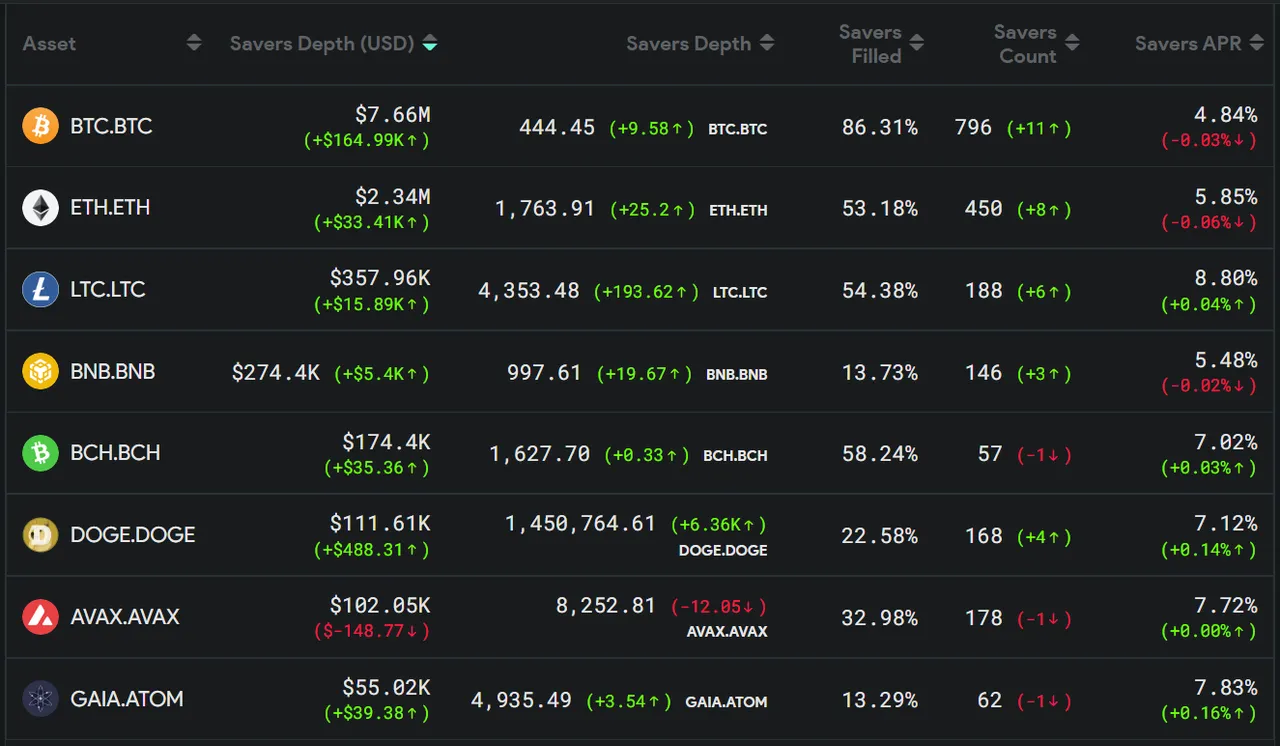Click the BNB.BNB $274.4K depth value

pos(276,373)
